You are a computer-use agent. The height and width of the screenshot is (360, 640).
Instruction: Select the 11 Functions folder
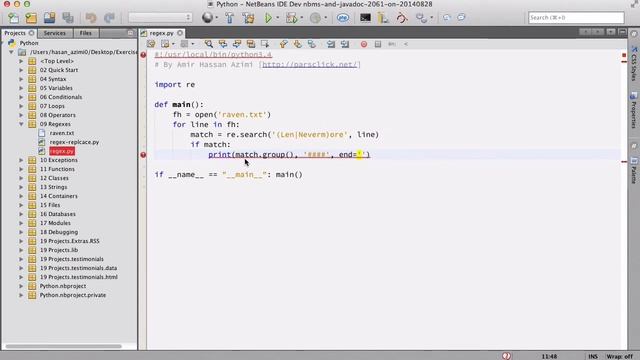coord(57,169)
